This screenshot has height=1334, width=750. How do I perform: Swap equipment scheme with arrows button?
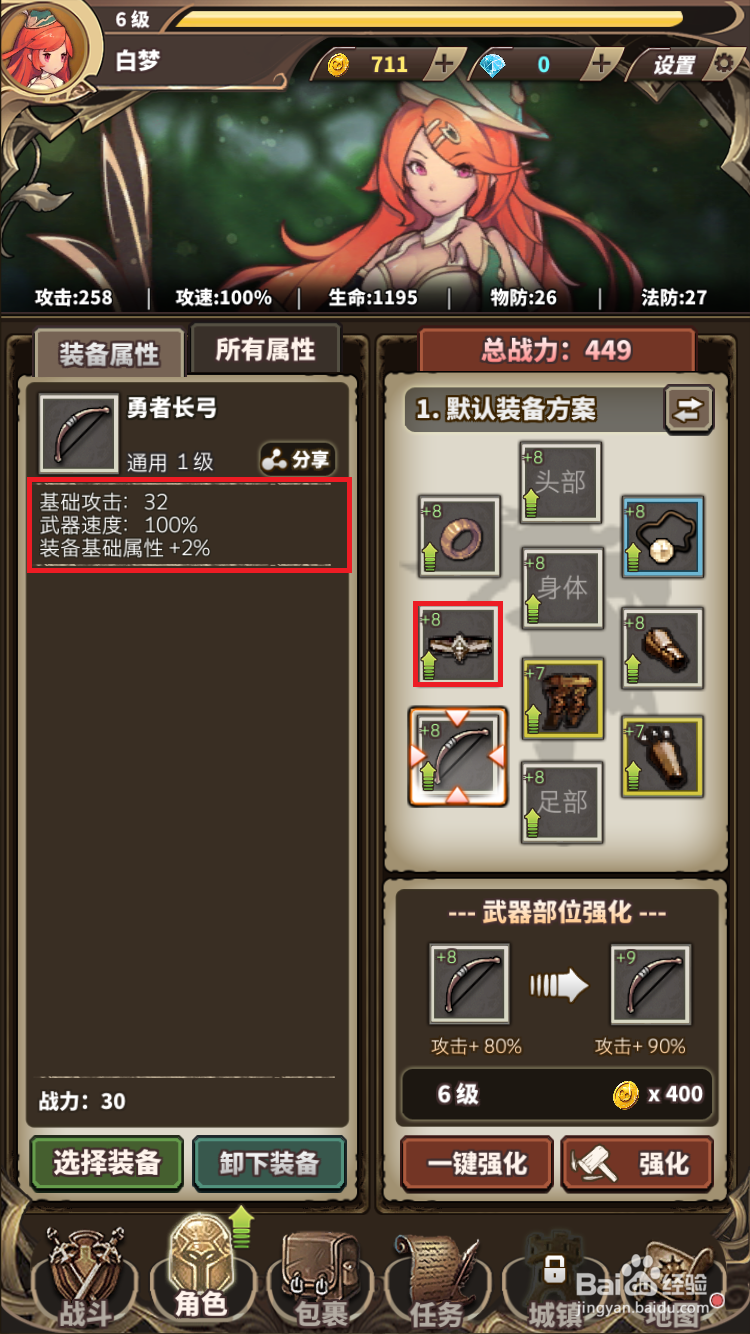(x=689, y=410)
